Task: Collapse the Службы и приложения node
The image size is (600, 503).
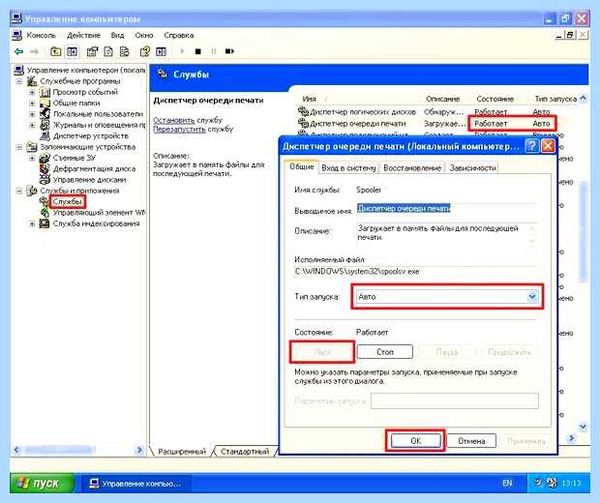Action: [x=19, y=190]
